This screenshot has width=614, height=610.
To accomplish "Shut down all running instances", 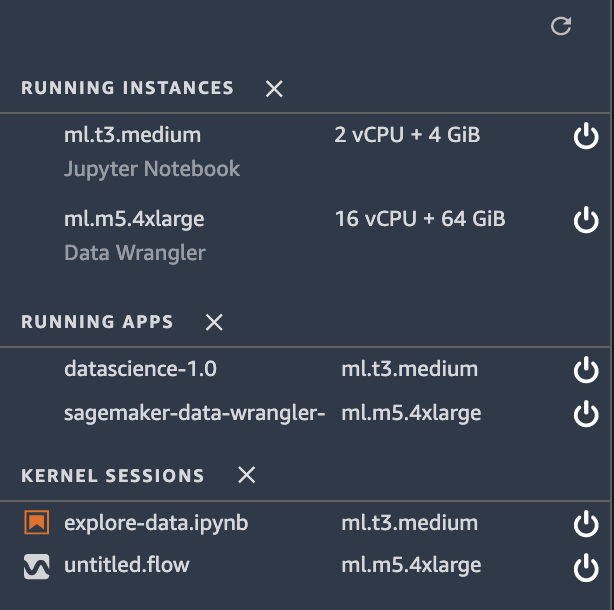I will coord(274,88).
